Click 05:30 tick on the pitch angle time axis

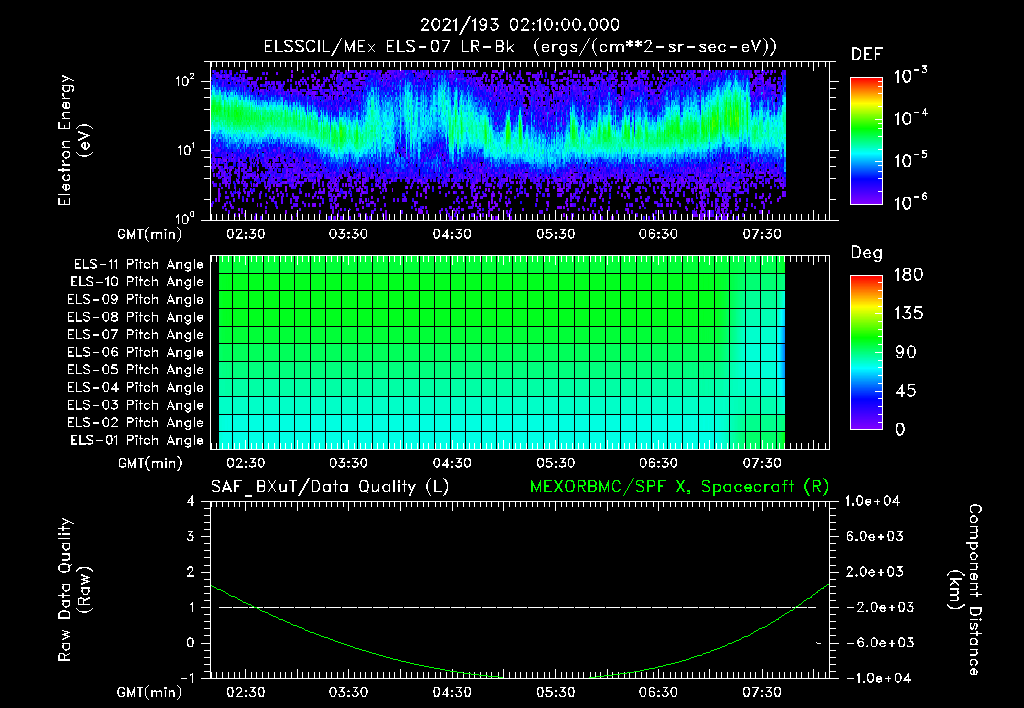pyautogui.click(x=555, y=463)
